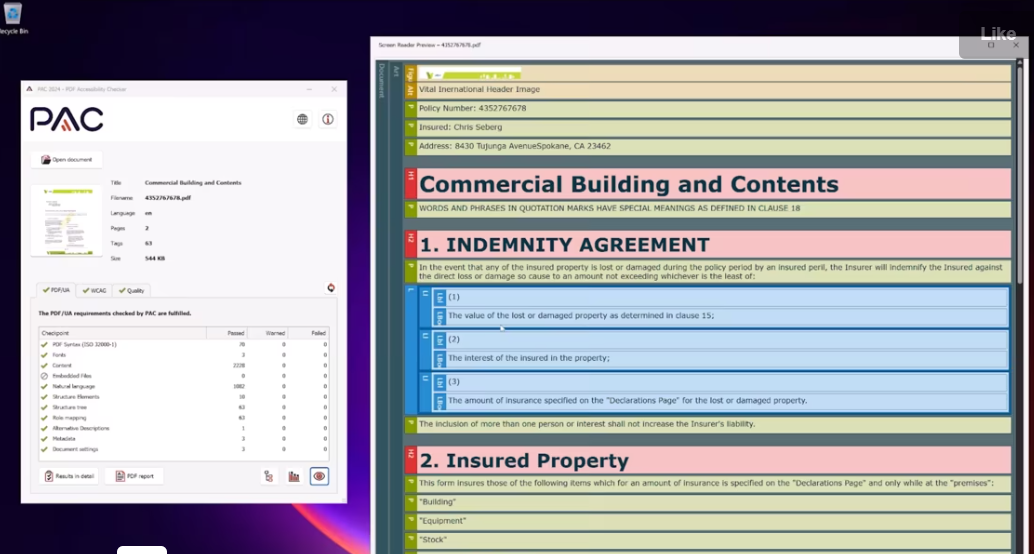Click the list item about clause 15
This screenshot has height=554, width=1034.
pos(581,316)
